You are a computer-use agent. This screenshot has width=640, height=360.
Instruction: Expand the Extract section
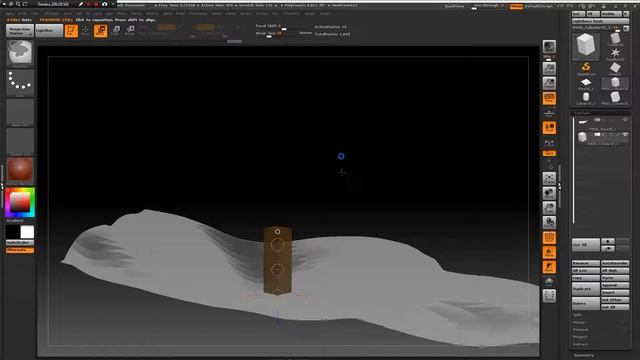click(x=580, y=344)
